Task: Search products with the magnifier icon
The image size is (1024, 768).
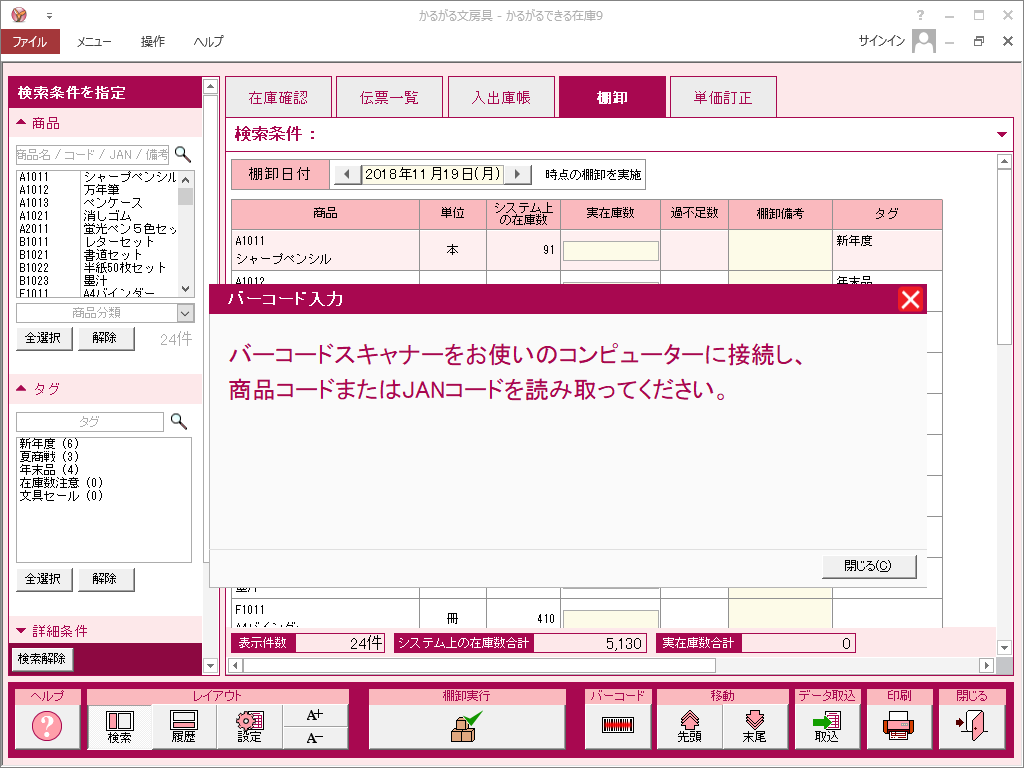Action: click(x=183, y=155)
